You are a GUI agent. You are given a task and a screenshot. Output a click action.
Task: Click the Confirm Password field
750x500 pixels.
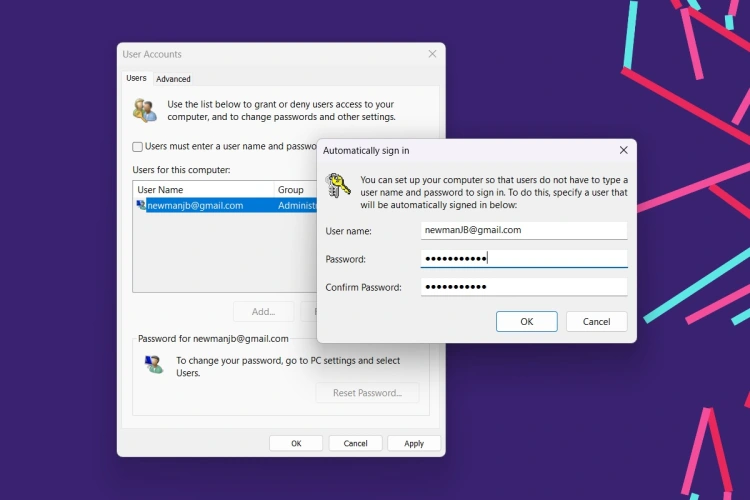pos(524,287)
